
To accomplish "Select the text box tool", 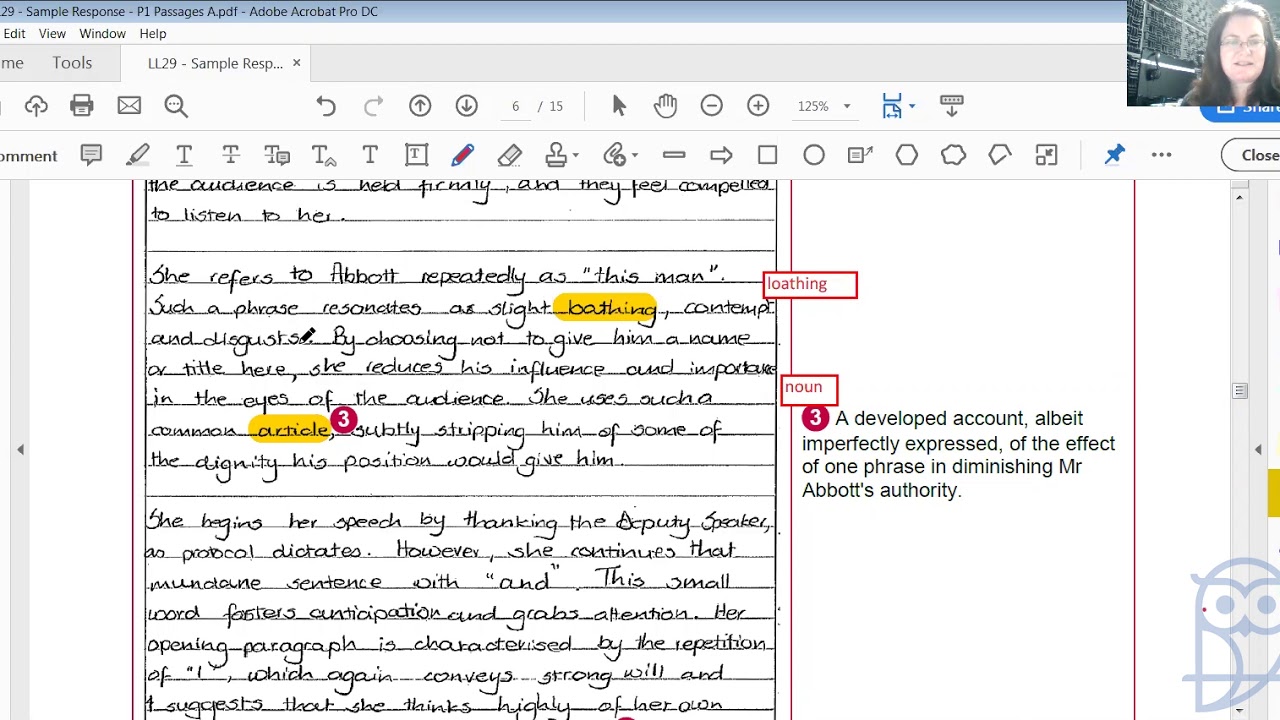I will pyautogui.click(x=416, y=155).
